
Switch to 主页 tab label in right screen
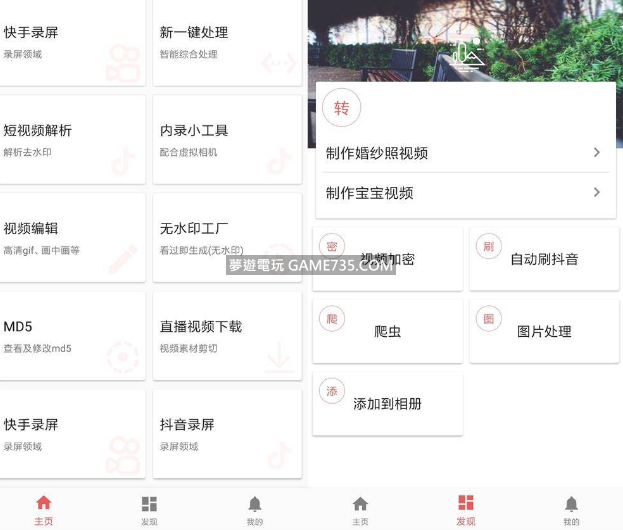[360, 522]
